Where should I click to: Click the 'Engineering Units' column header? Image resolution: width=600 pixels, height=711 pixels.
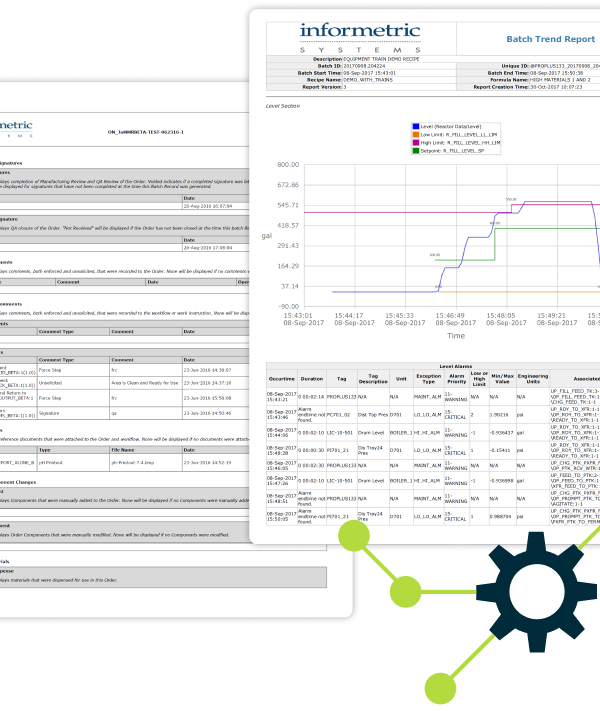click(533, 379)
